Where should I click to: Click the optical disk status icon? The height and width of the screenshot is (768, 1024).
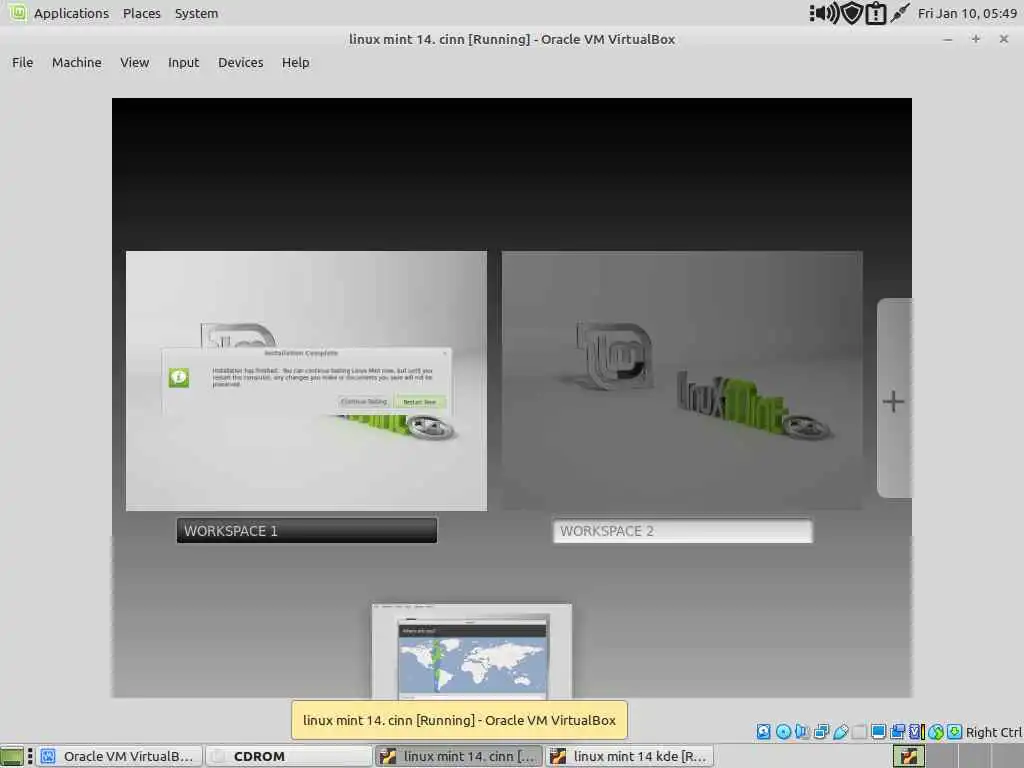pos(783,731)
